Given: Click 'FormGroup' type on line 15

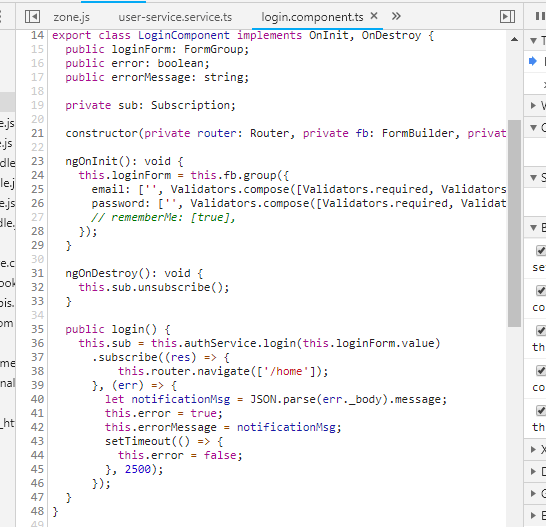Looking at the screenshot, I should (x=213, y=49).
